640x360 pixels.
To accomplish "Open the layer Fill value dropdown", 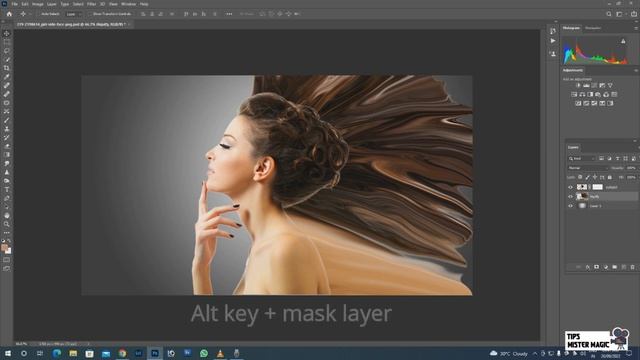I will pyautogui.click(x=632, y=177).
